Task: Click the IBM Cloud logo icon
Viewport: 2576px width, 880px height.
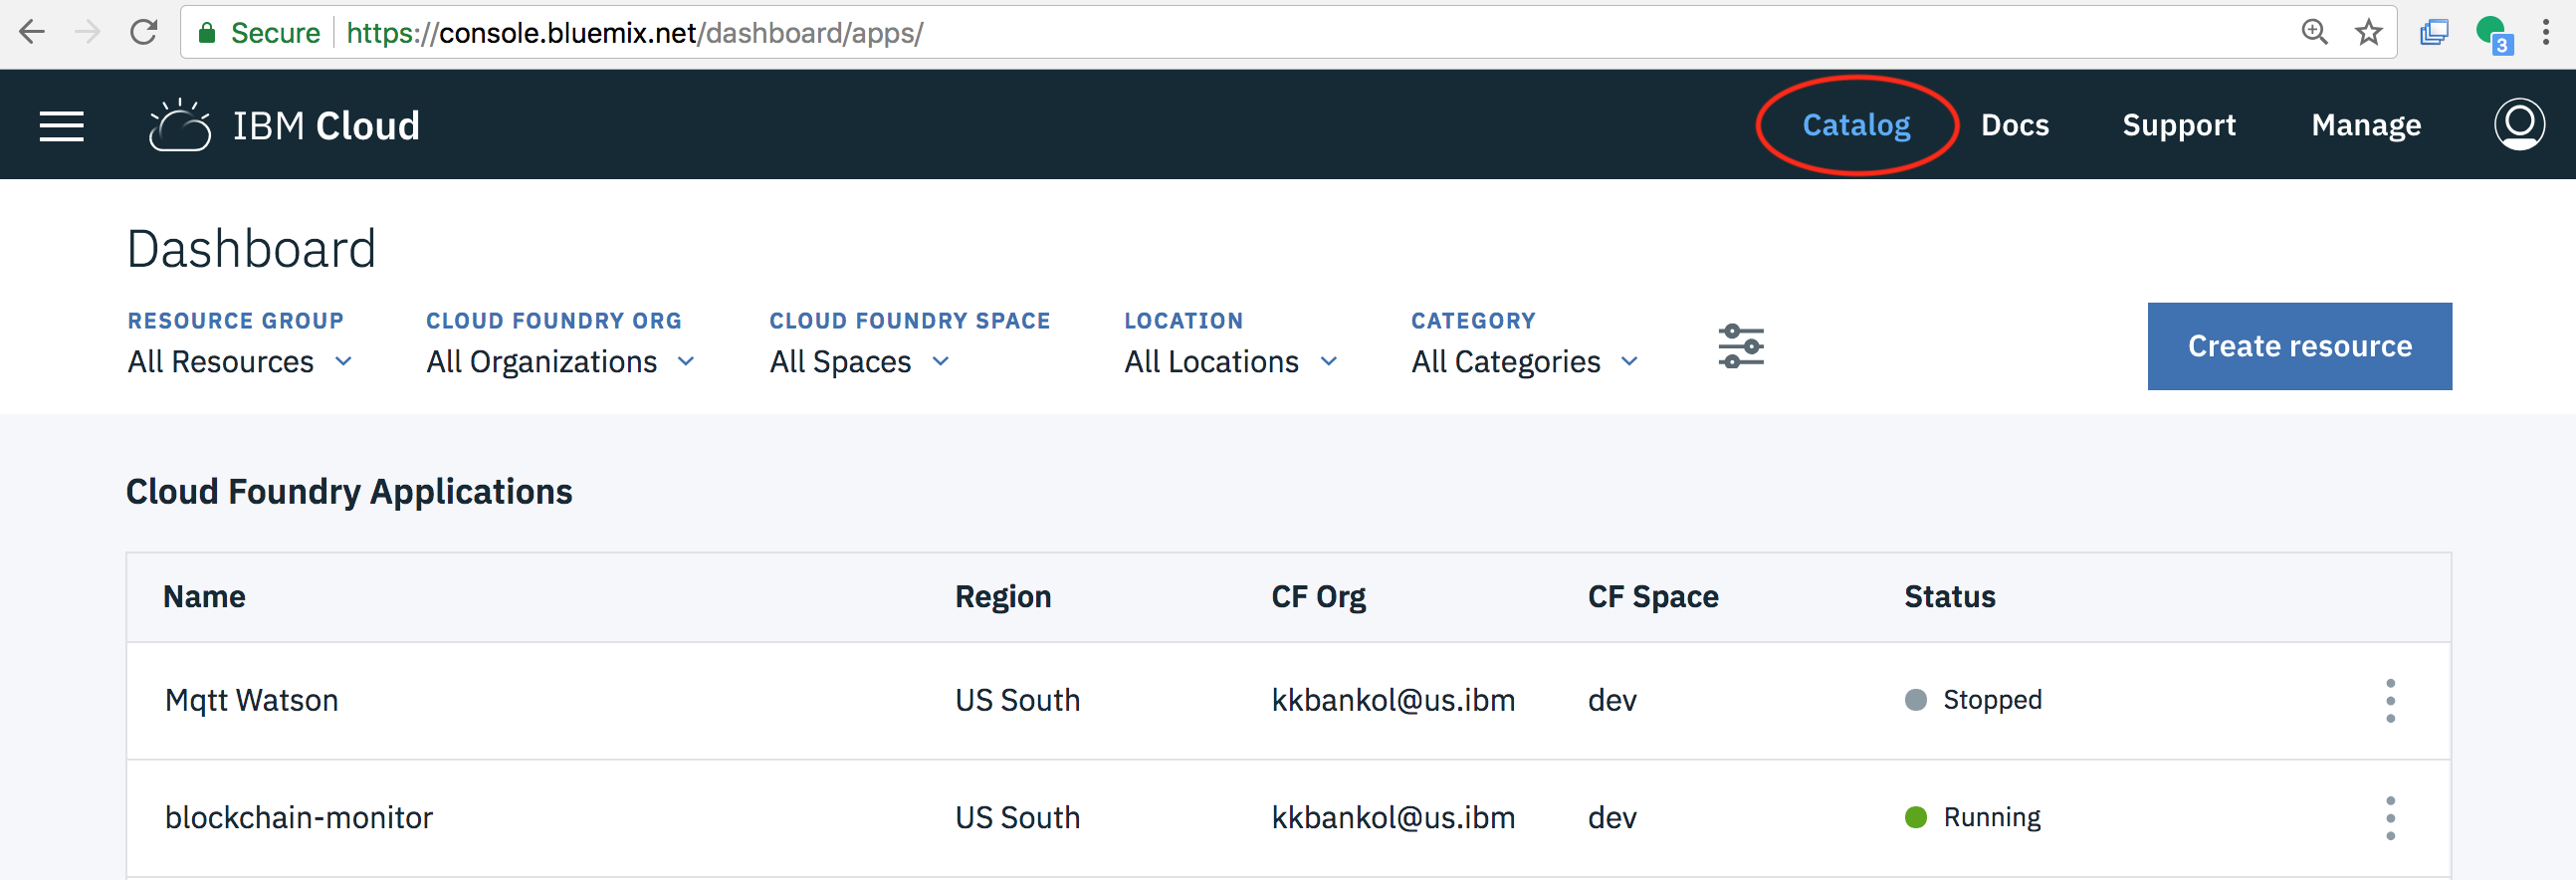Action: click(180, 126)
